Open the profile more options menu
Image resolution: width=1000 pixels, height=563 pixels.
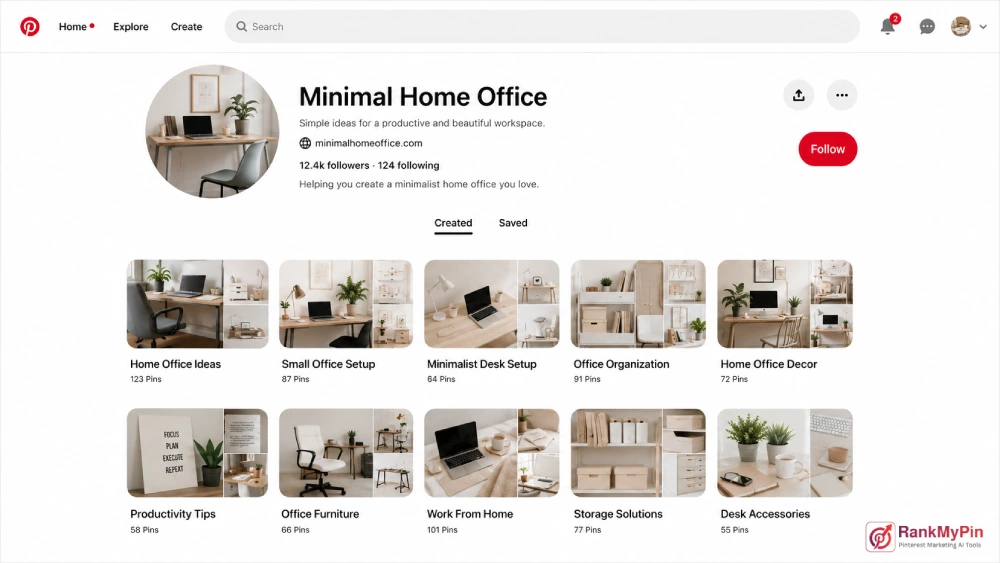point(842,96)
